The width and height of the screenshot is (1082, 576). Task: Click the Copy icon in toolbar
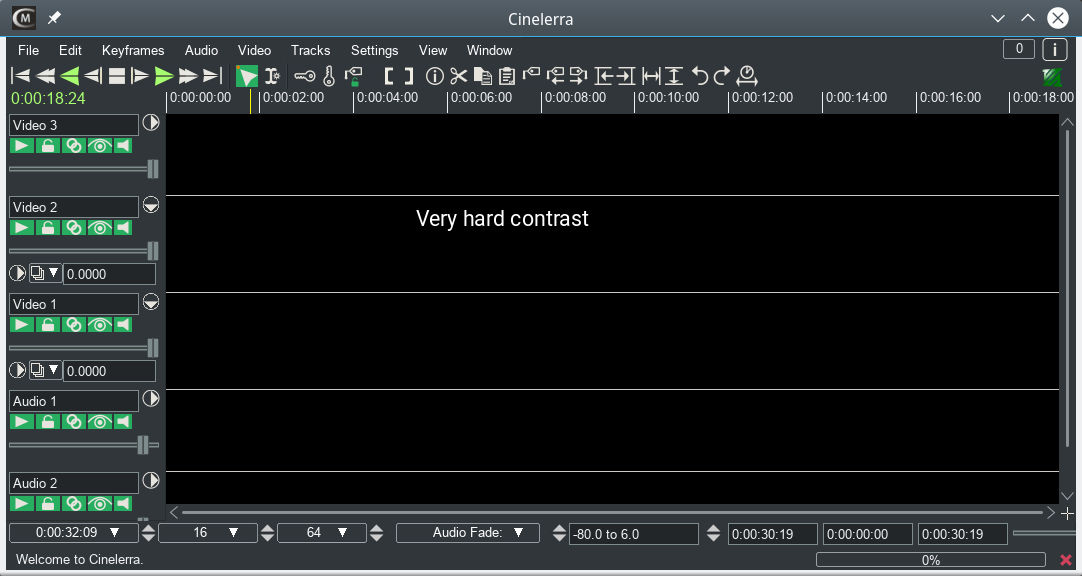click(483, 76)
